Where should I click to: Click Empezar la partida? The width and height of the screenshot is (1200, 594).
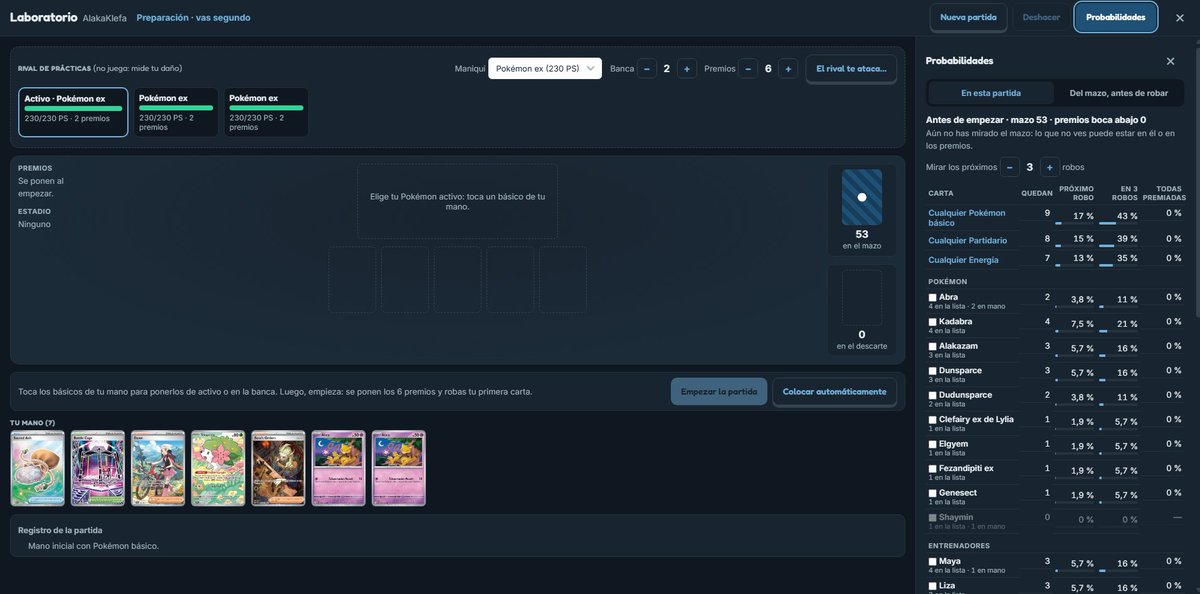(x=719, y=391)
